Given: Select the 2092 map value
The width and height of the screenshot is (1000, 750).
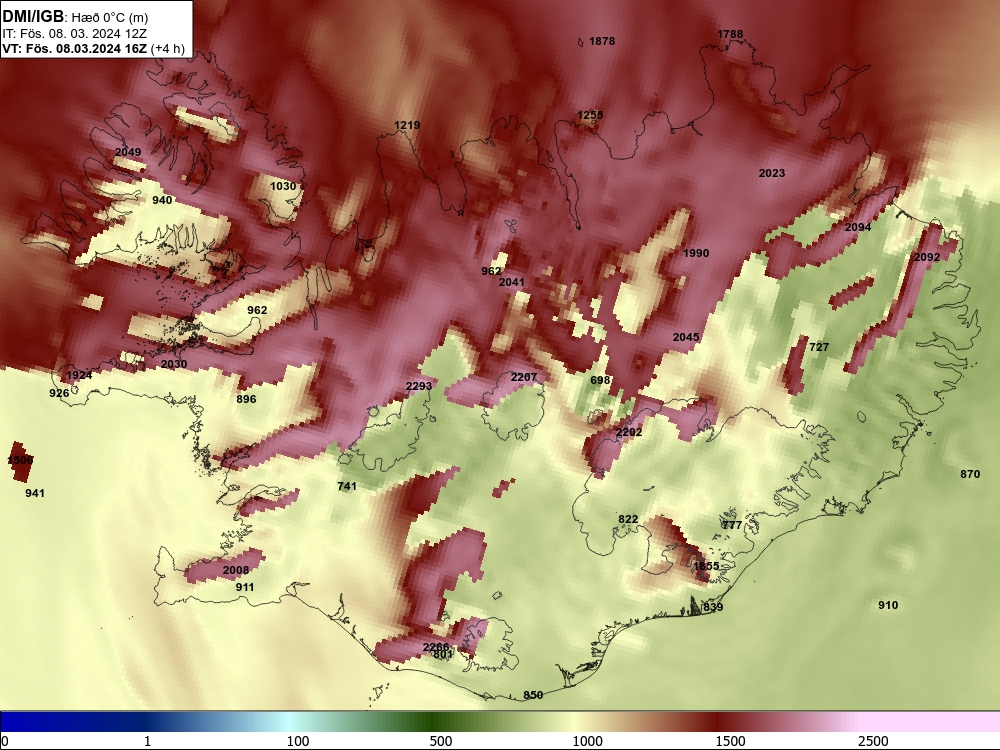Looking at the screenshot, I should pyautogui.click(x=927, y=257).
